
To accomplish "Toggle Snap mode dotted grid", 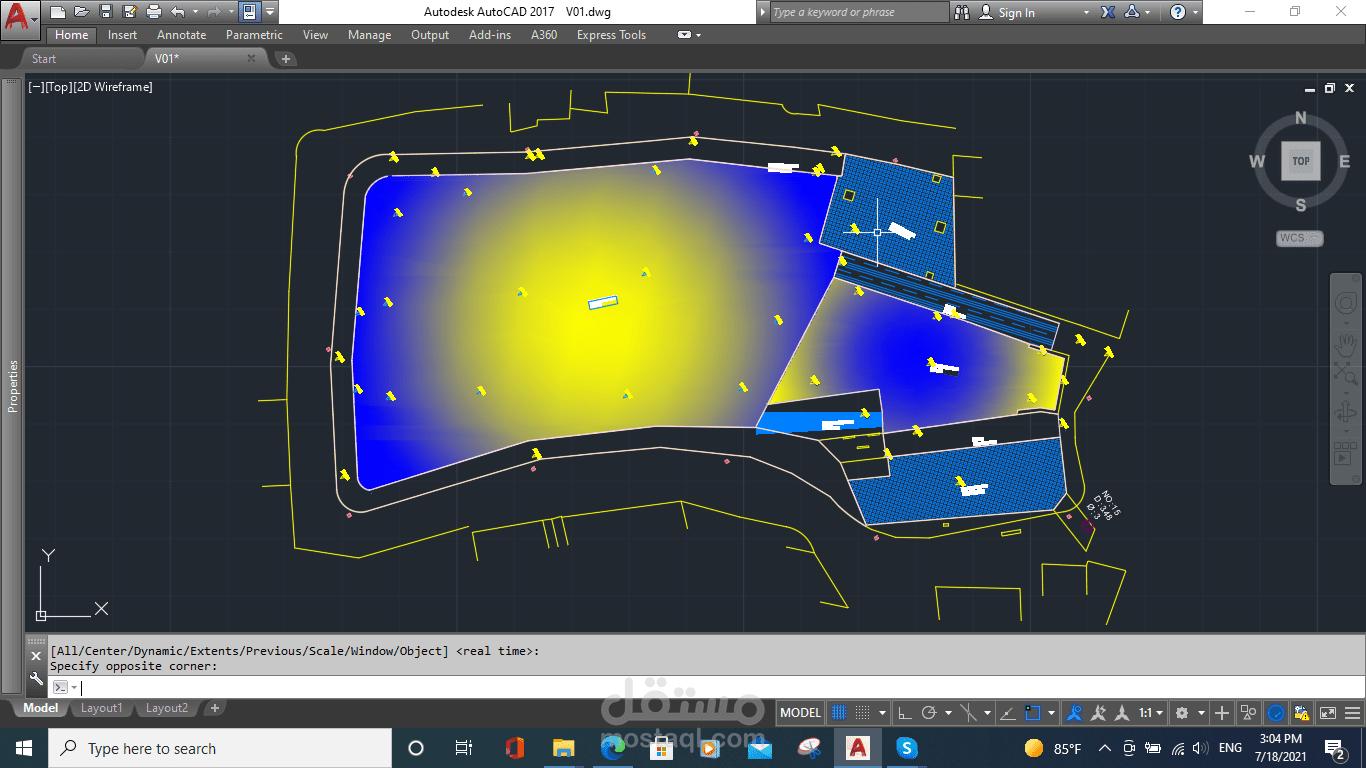I will (863, 713).
